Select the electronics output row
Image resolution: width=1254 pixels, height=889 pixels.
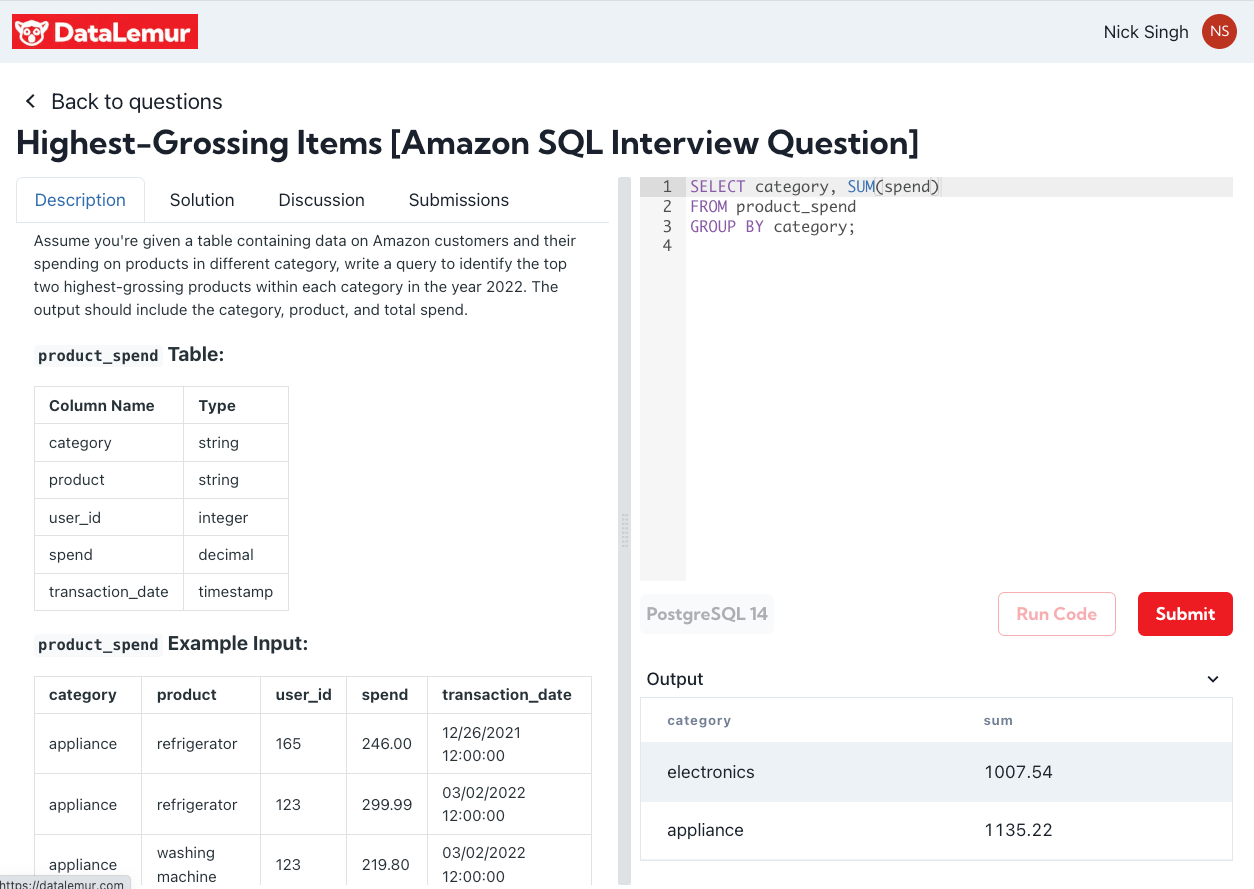[x=935, y=772]
